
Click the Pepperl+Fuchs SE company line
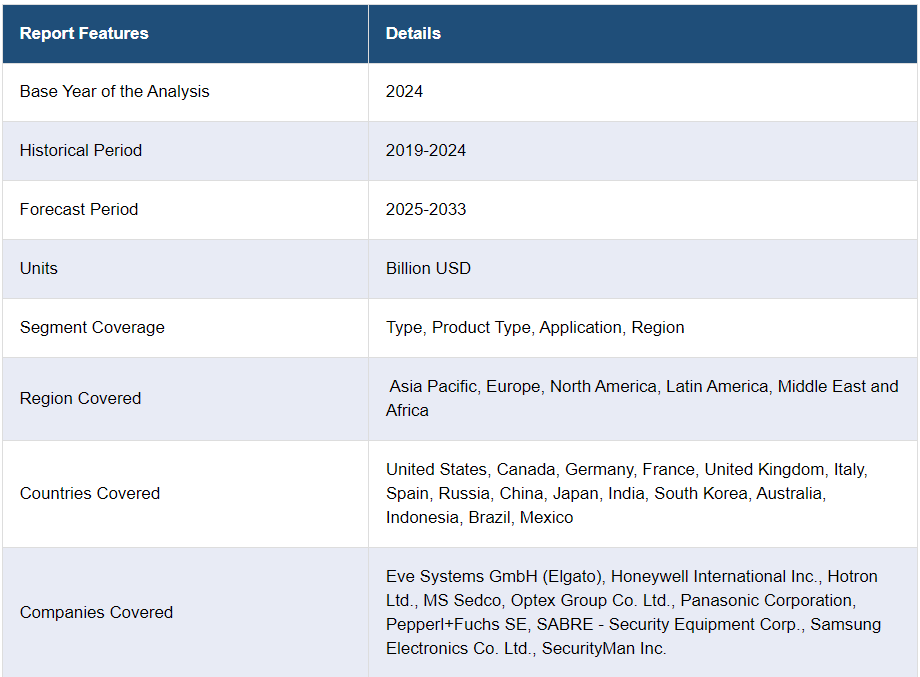point(633,625)
